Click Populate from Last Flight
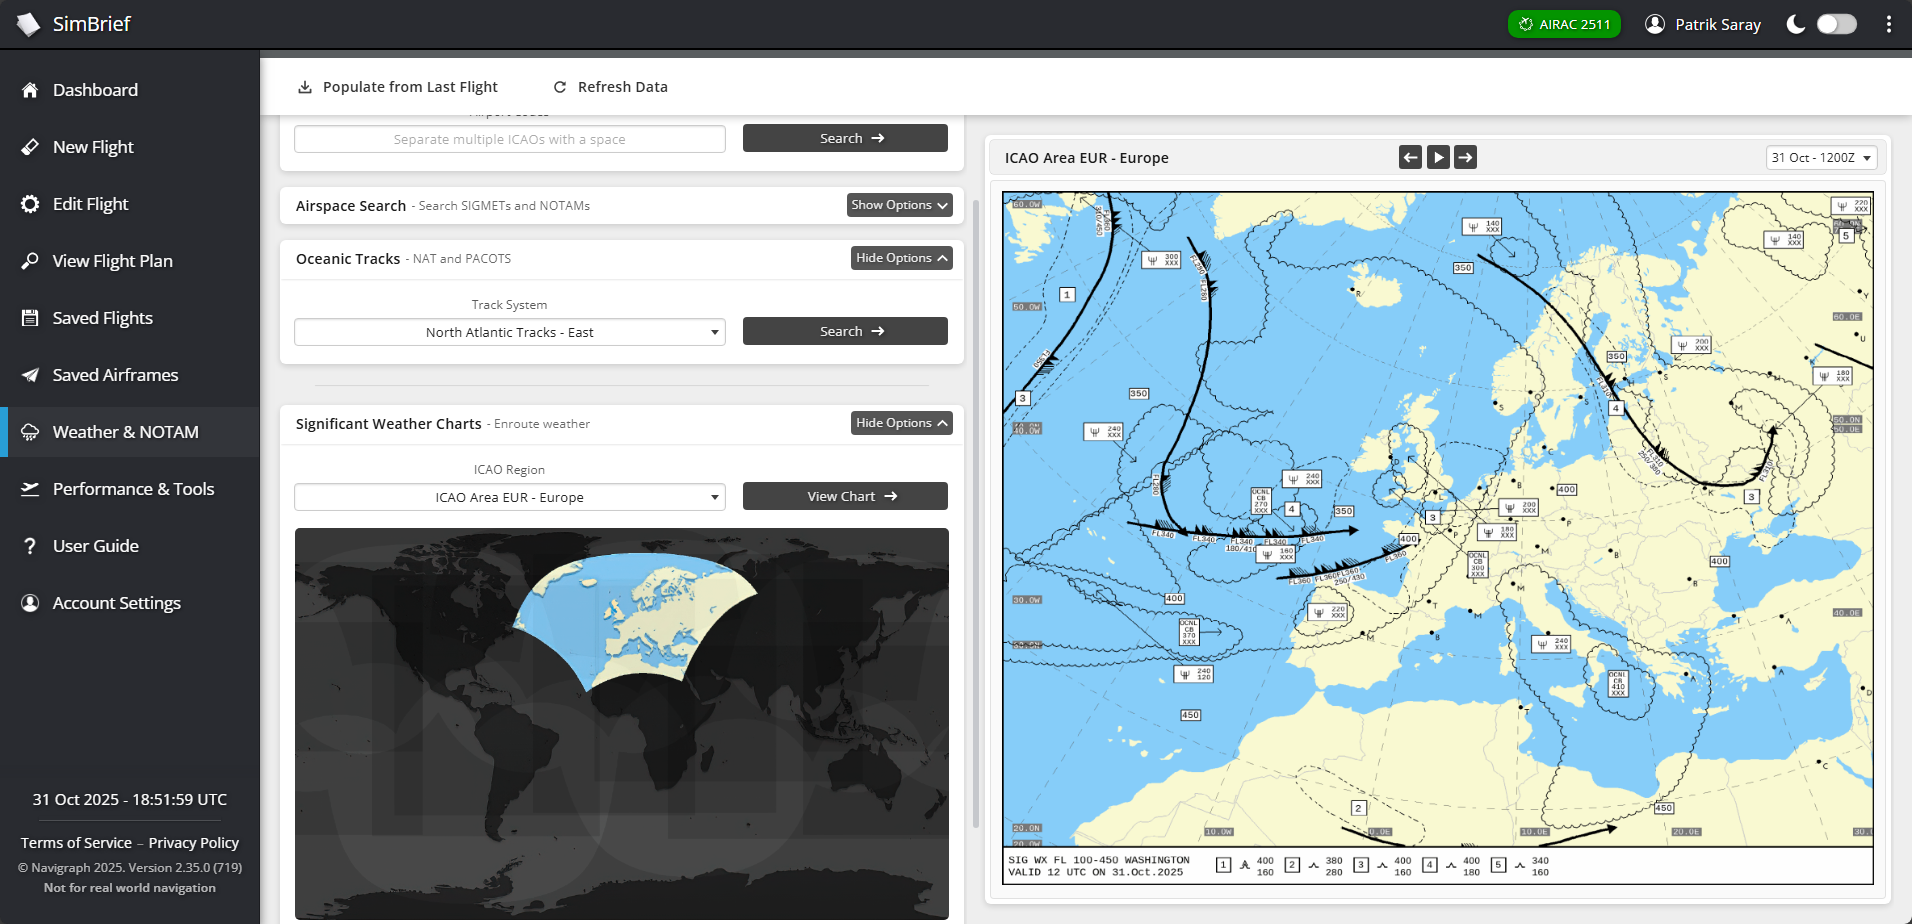The width and height of the screenshot is (1912, 924). [x=398, y=87]
